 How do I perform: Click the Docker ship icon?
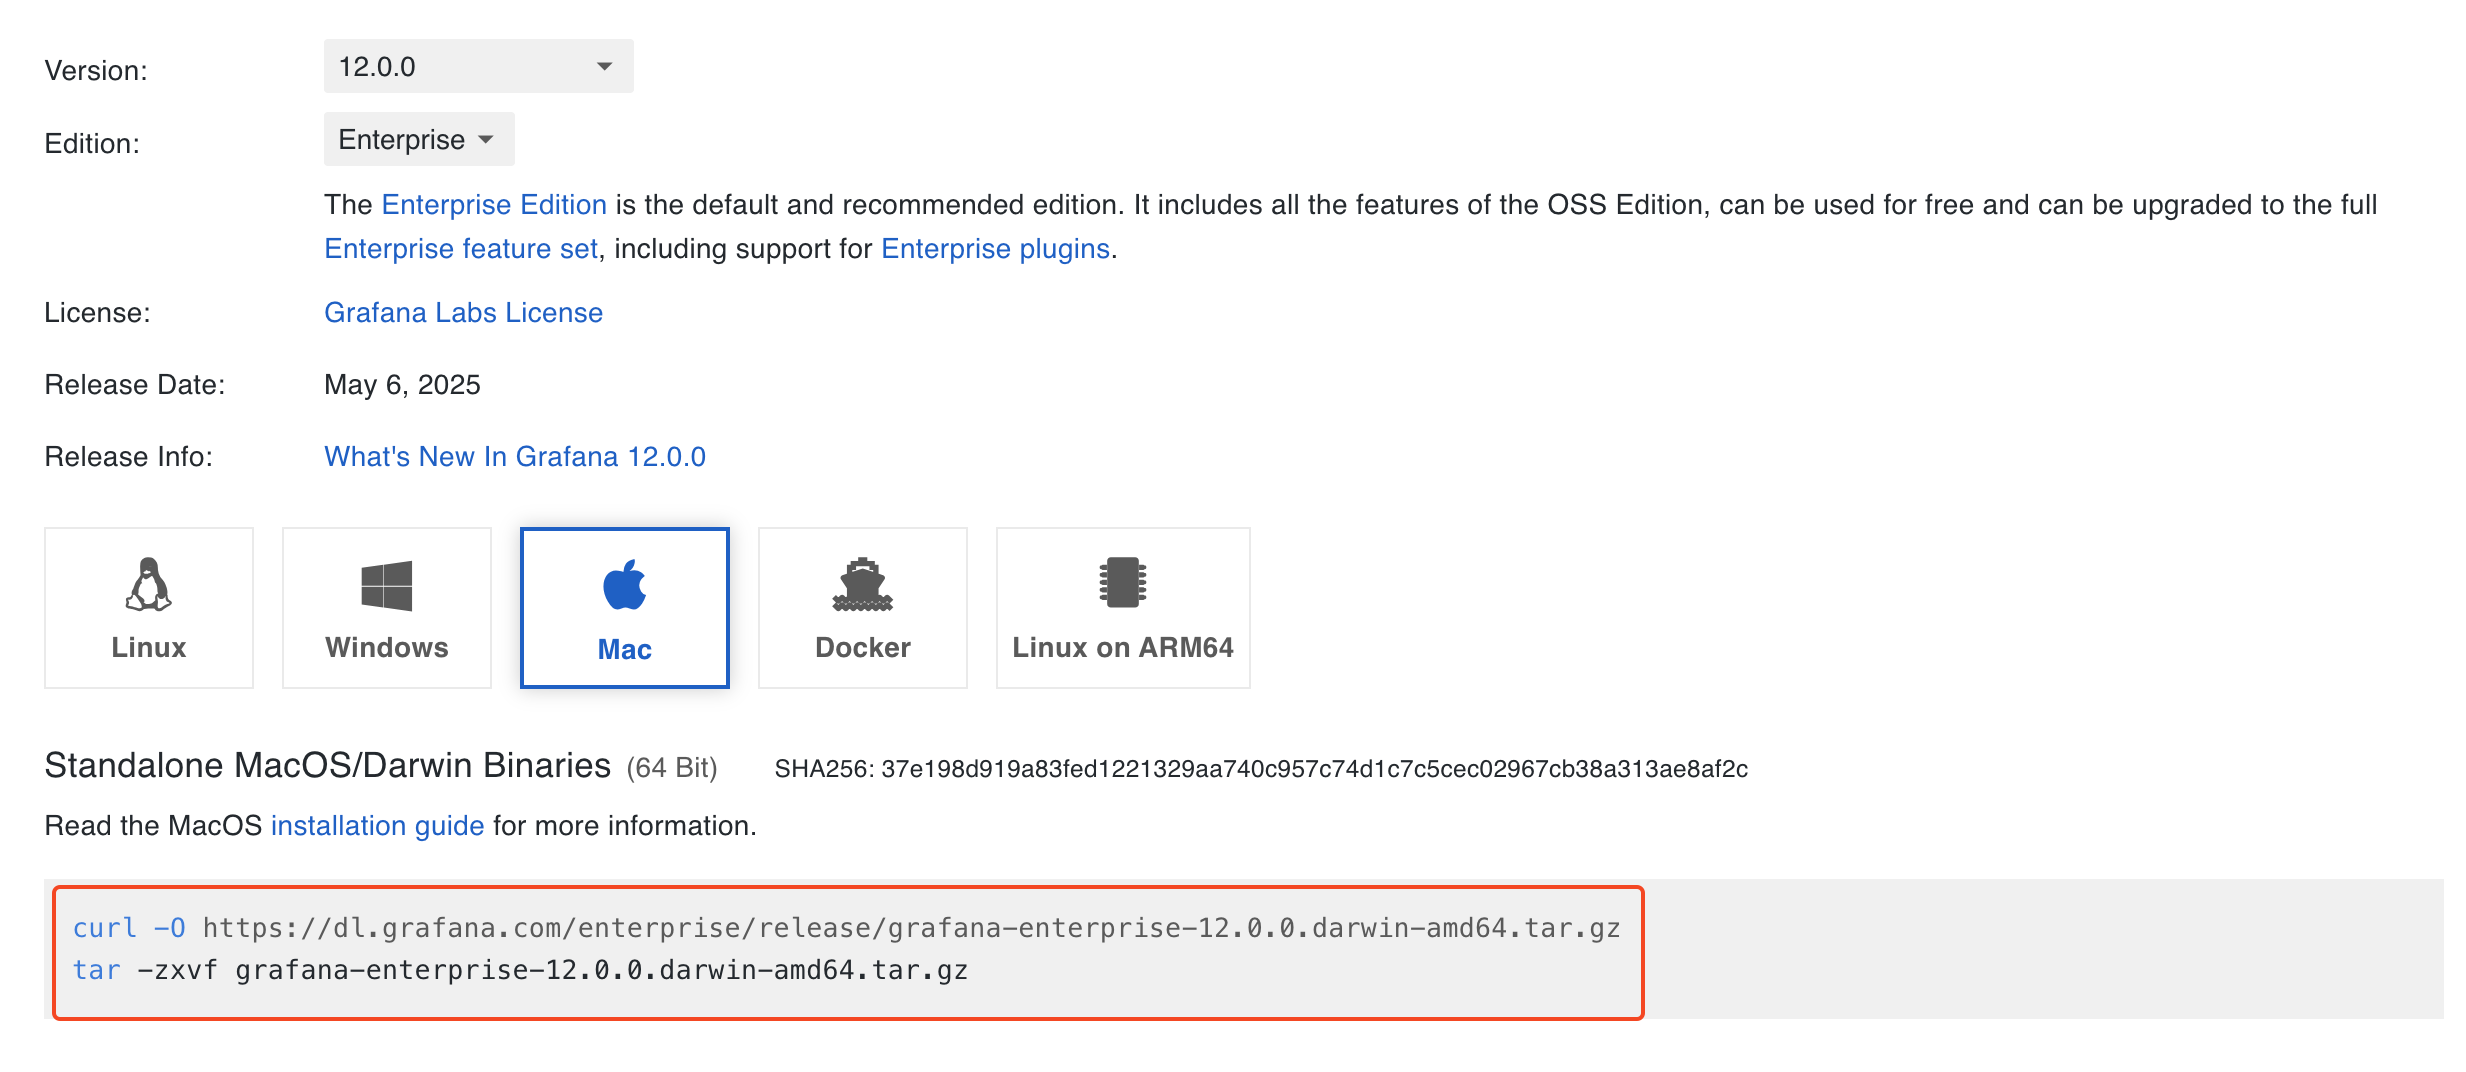[x=863, y=585]
